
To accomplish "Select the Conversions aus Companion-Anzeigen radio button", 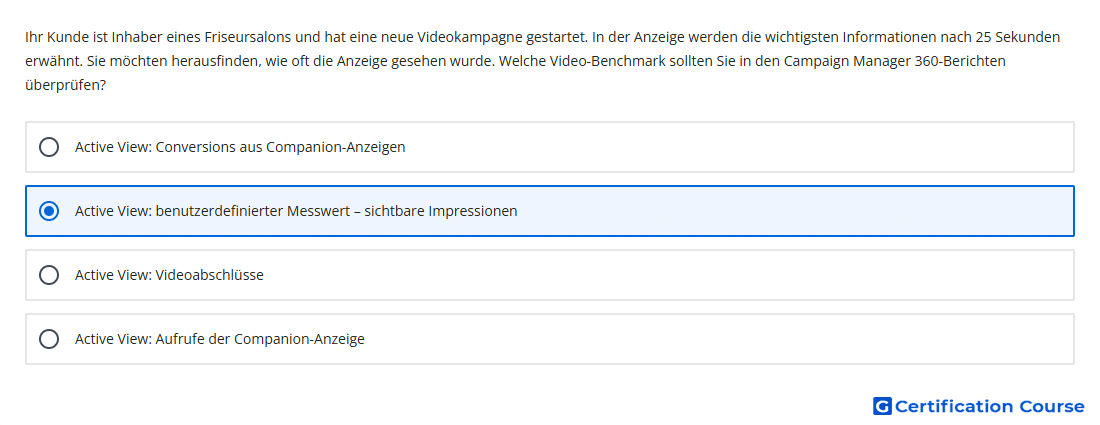I will 49,147.
